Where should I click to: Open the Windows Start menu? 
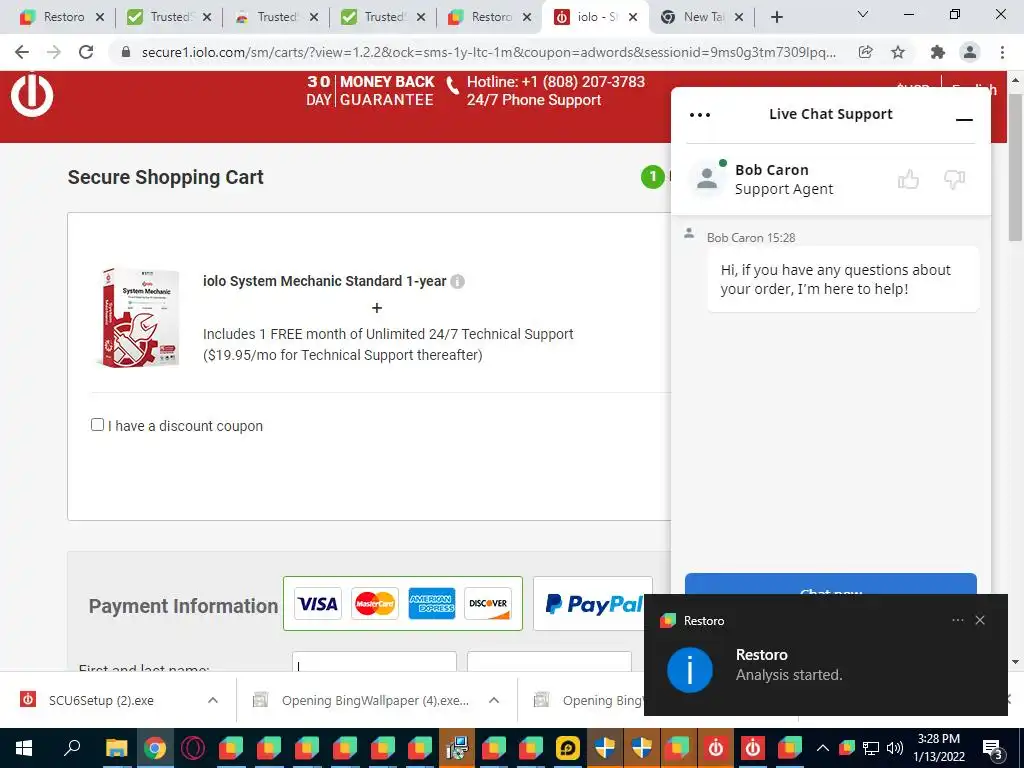tap(24, 748)
